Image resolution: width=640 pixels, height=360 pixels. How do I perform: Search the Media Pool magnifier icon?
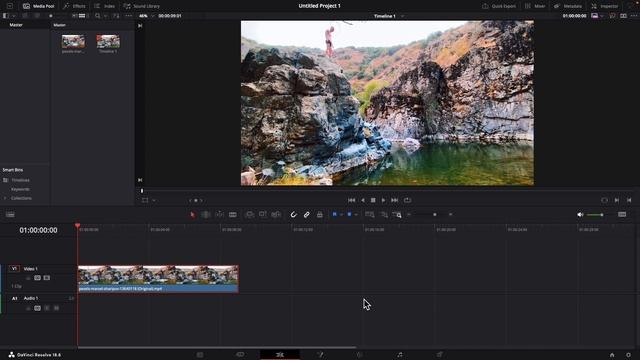point(98,16)
